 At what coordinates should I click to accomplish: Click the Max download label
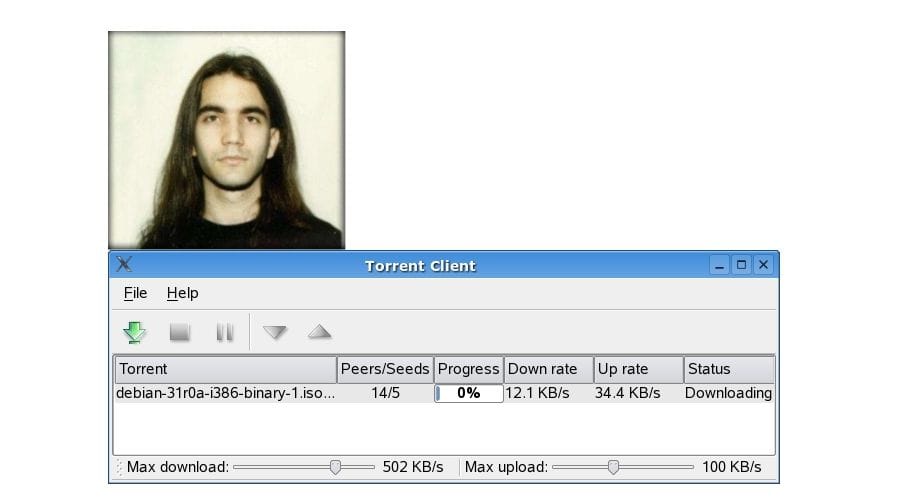coord(178,467)
